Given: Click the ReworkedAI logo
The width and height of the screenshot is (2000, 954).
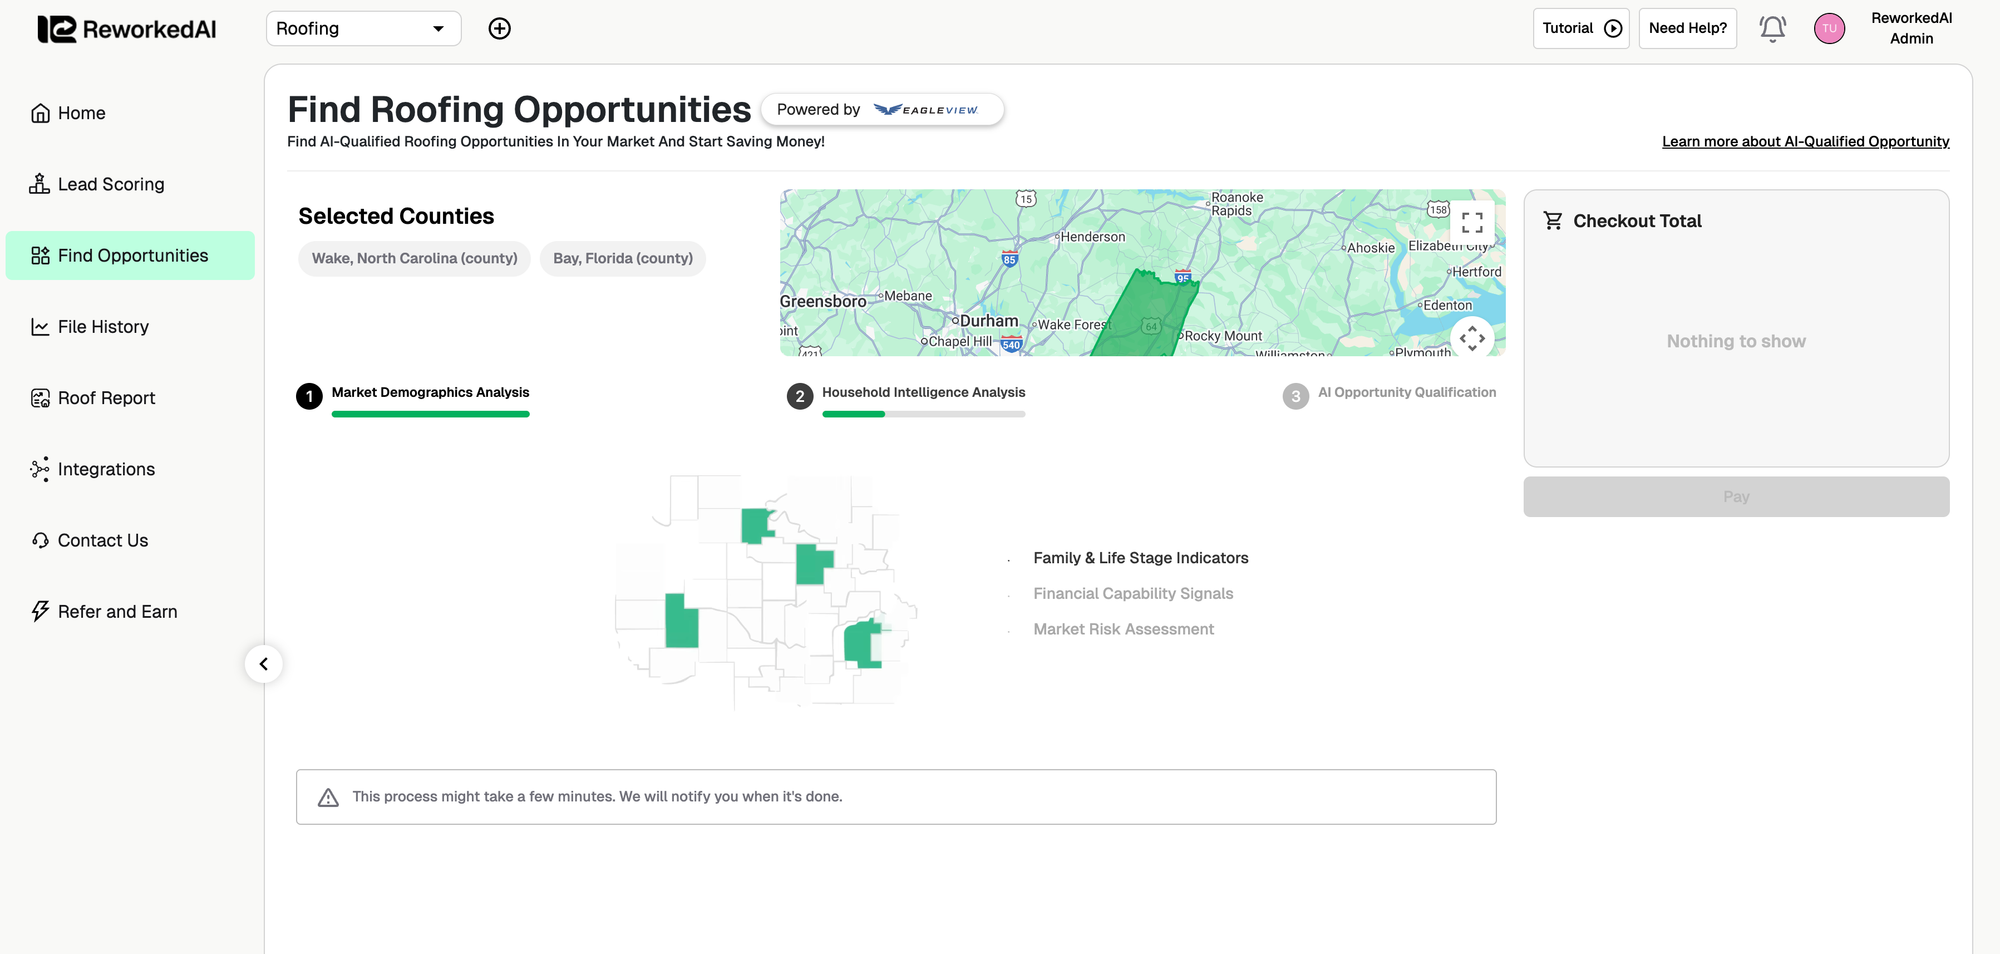Looking at the screenshot, I should (127, 29).
